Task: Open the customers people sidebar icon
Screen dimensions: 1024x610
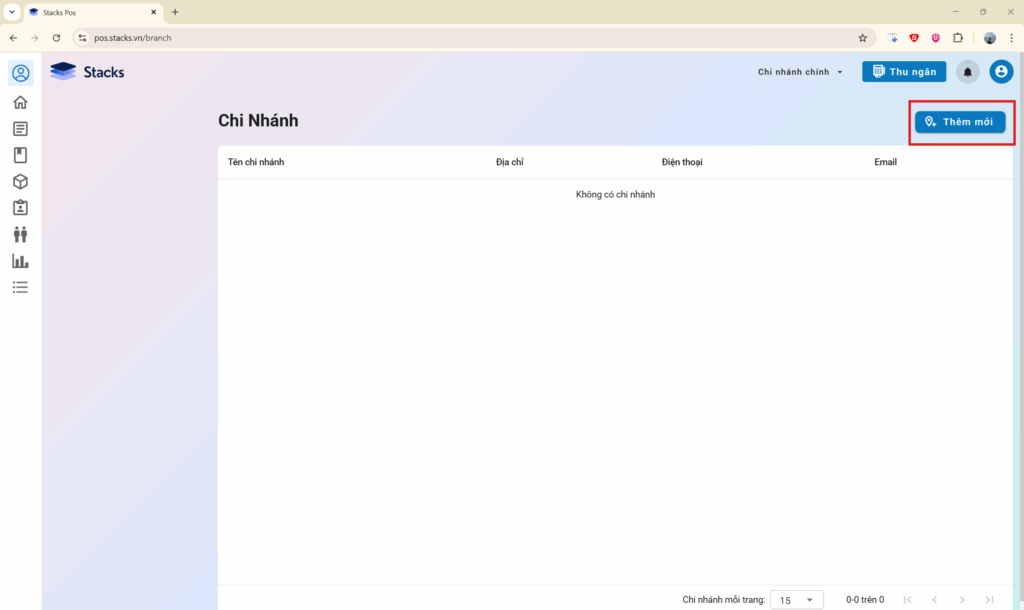Action: (x=20, y=234)
